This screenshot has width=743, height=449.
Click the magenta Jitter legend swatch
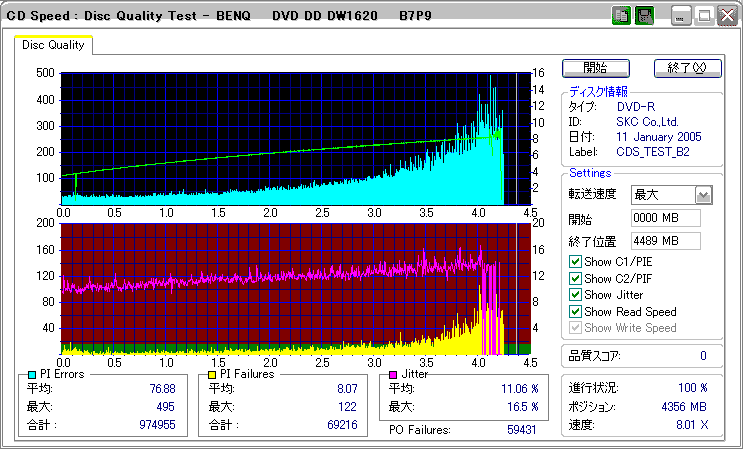(393, 375)
